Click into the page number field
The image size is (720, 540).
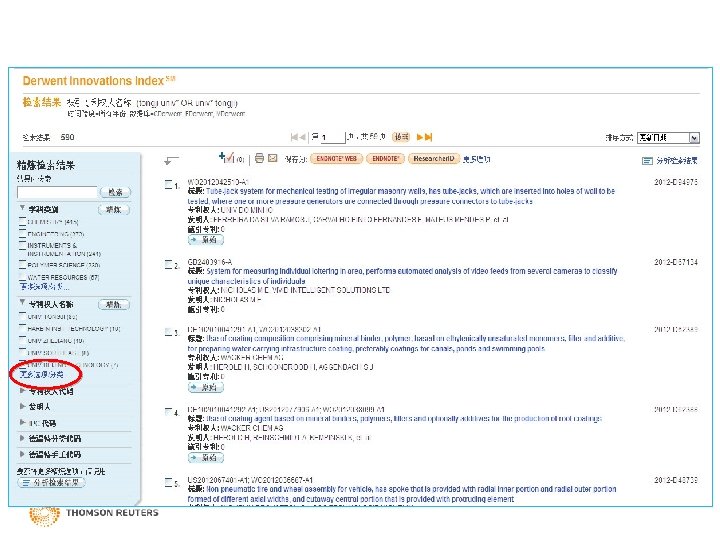click(x=332, y=137)
